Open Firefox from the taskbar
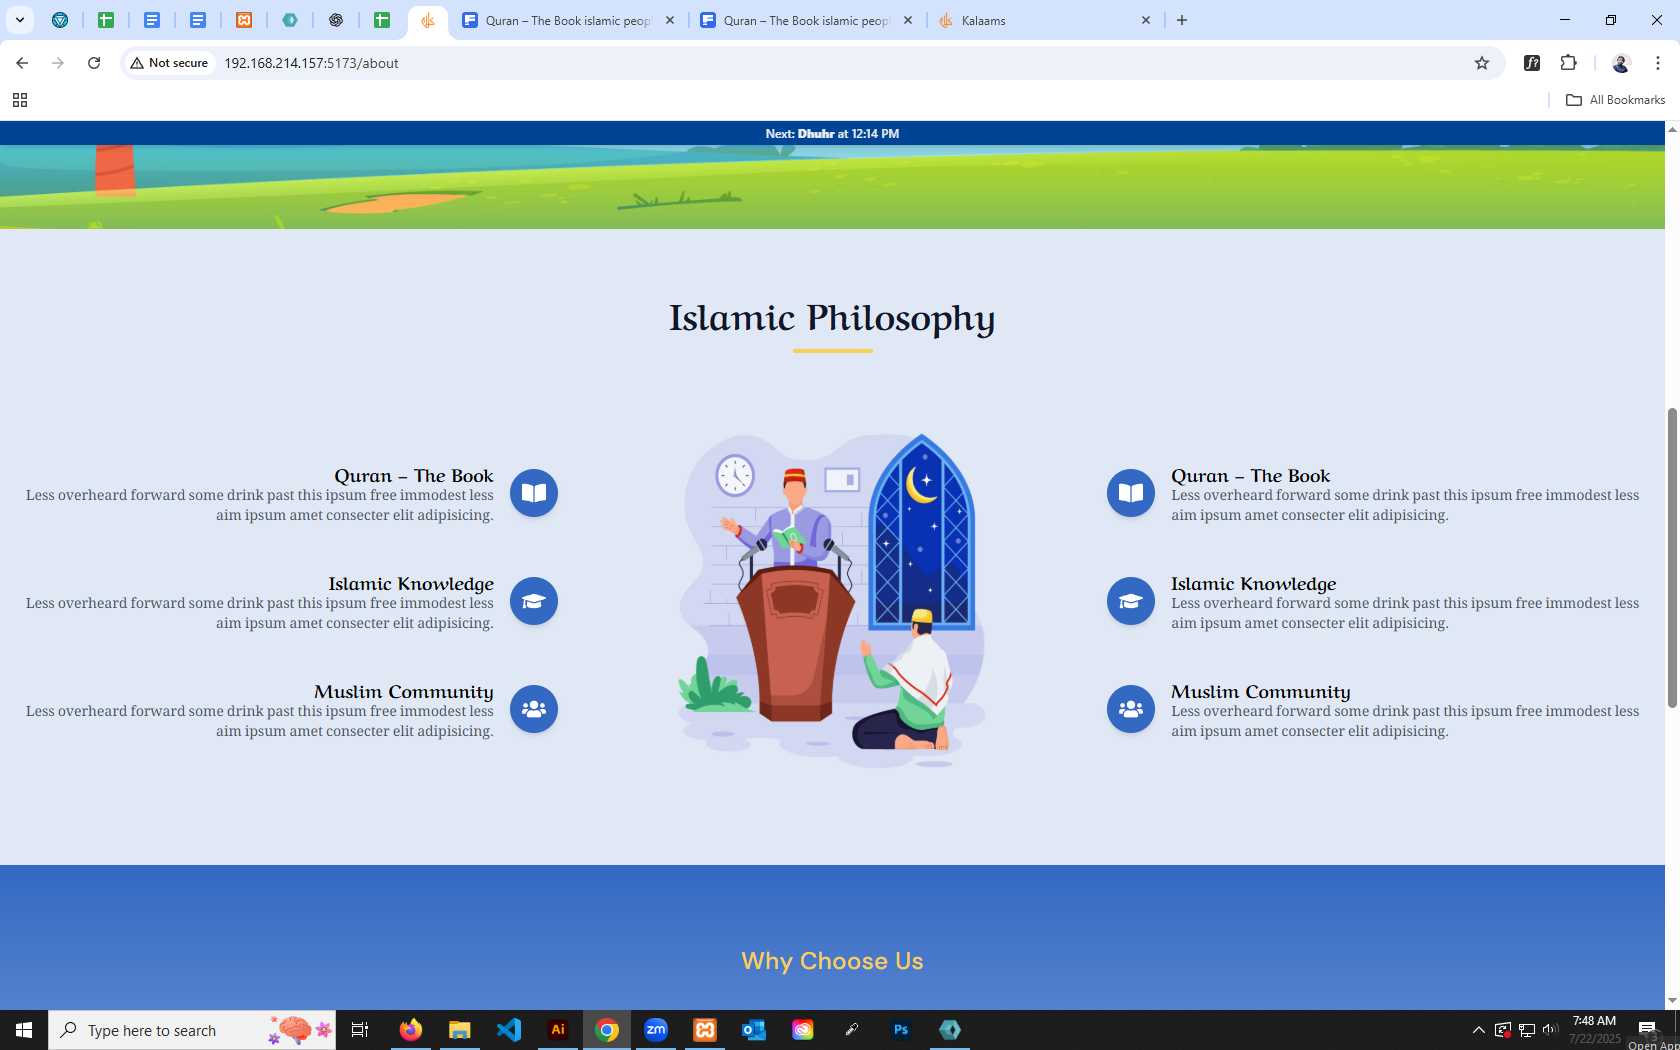 click(411, 1030)
